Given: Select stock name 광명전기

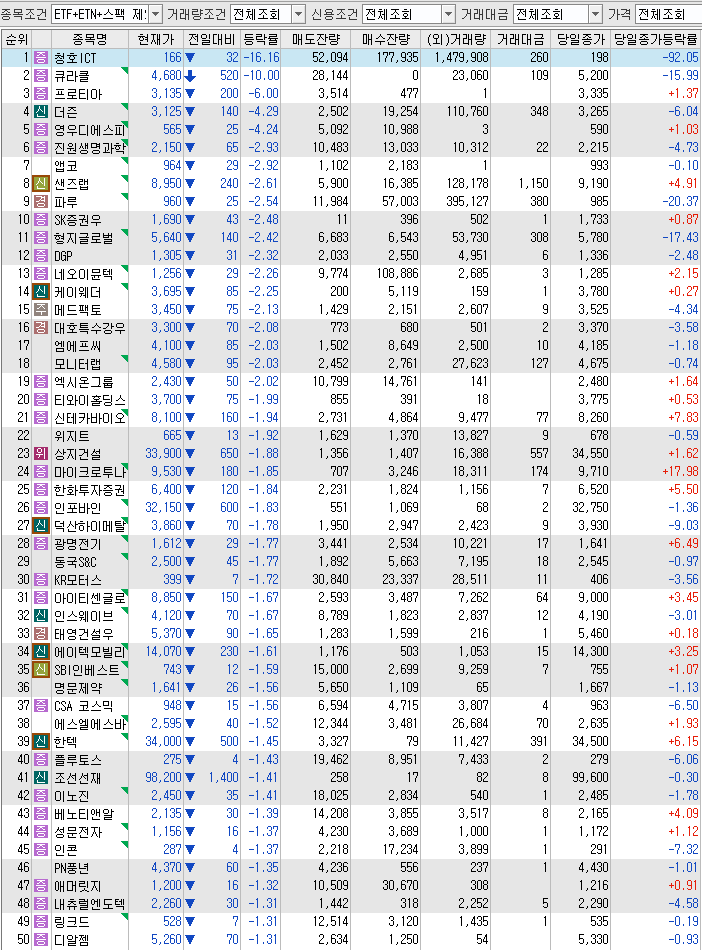Looking at the screenshot, I should point(78,544).
